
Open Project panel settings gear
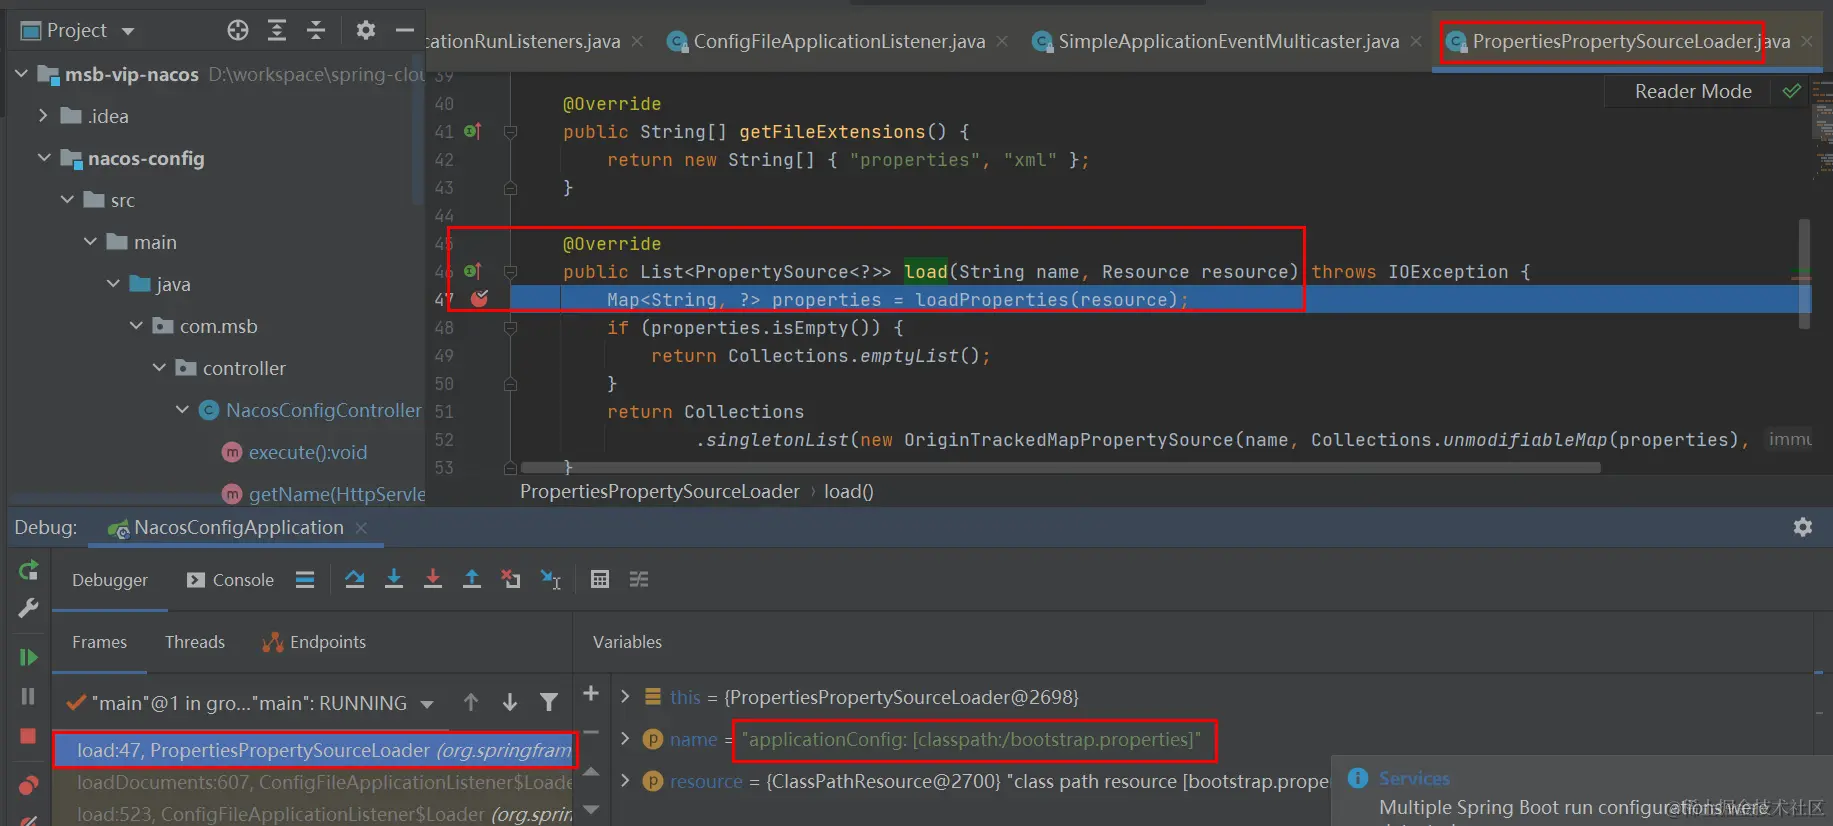coord(366,30)
